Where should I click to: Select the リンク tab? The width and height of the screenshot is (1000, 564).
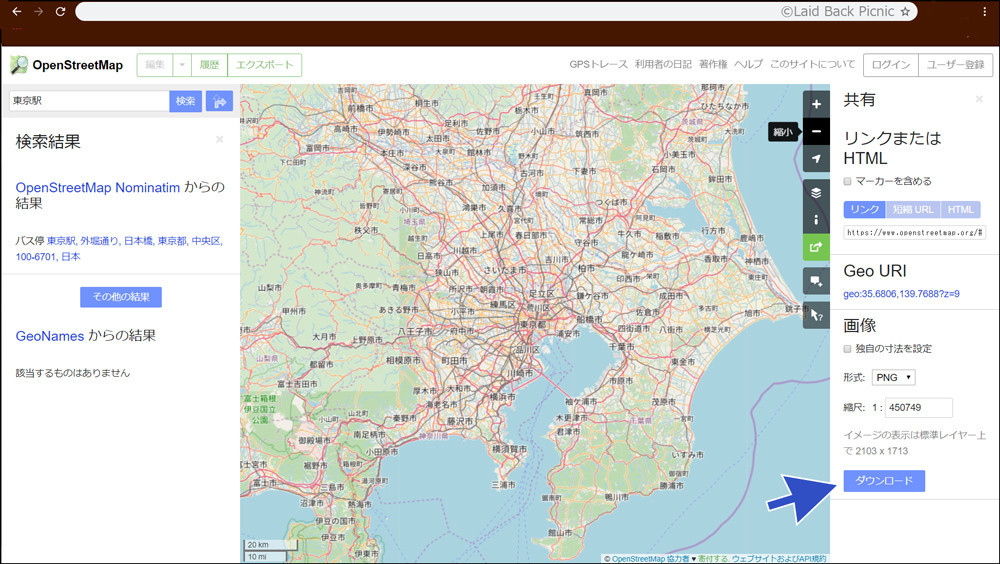click(x=864, y=209)
